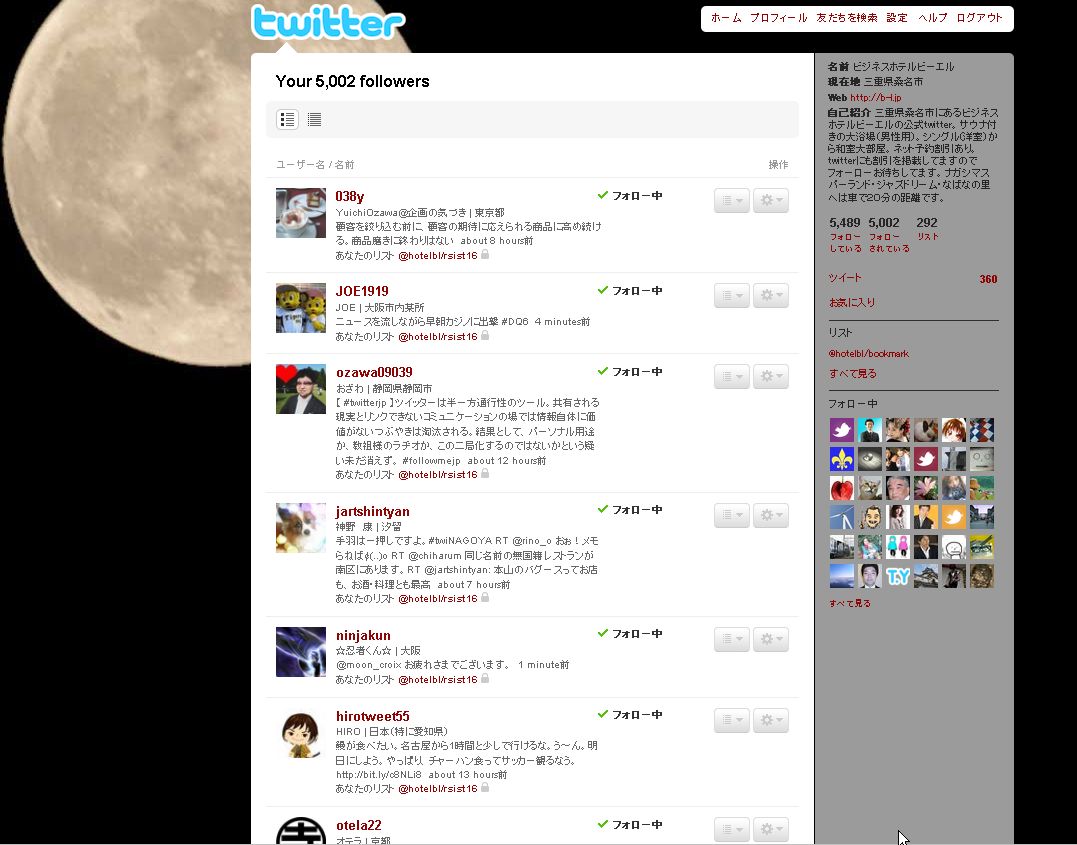Click the Twitter logo
The width and height of the screenshot is (1077, 845).
328,22
